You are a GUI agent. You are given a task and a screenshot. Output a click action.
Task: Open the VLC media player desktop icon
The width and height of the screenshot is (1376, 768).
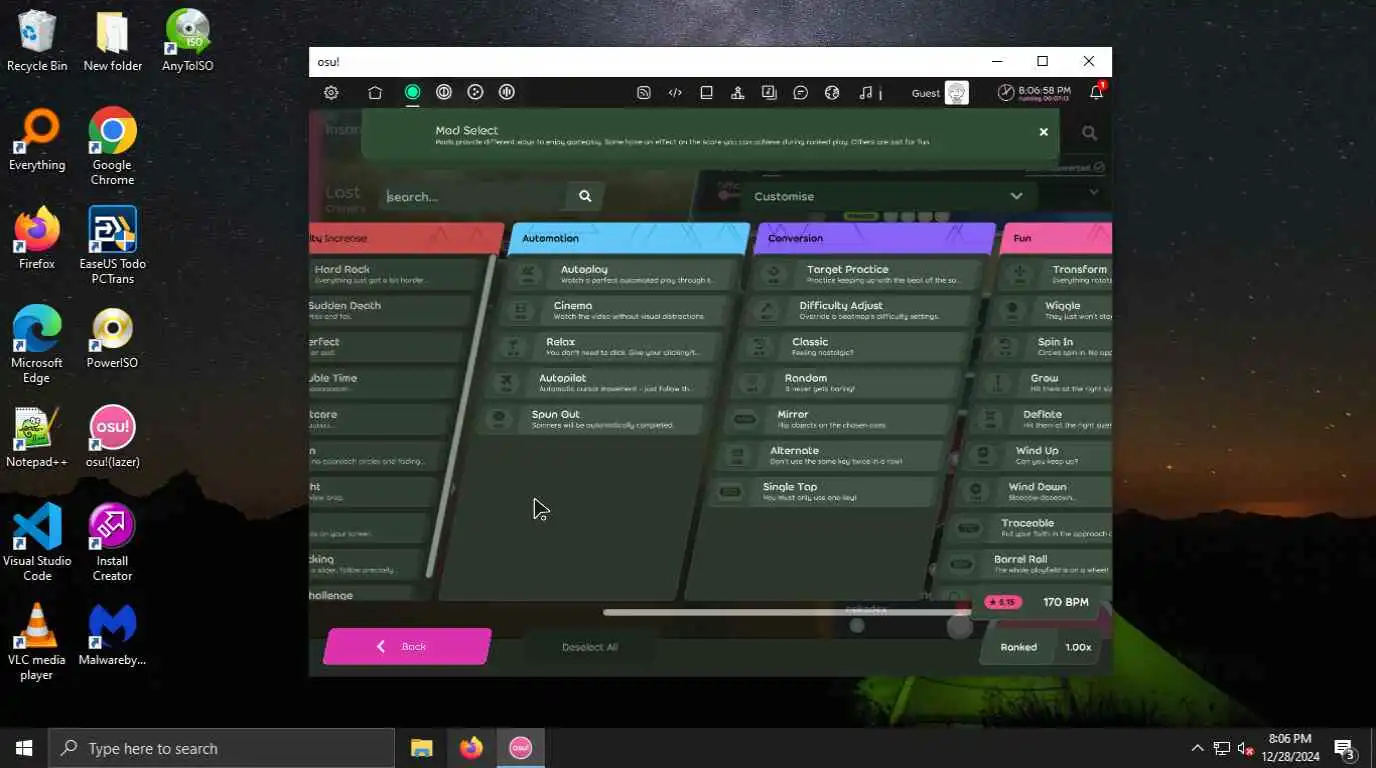[x=37, y=641]
